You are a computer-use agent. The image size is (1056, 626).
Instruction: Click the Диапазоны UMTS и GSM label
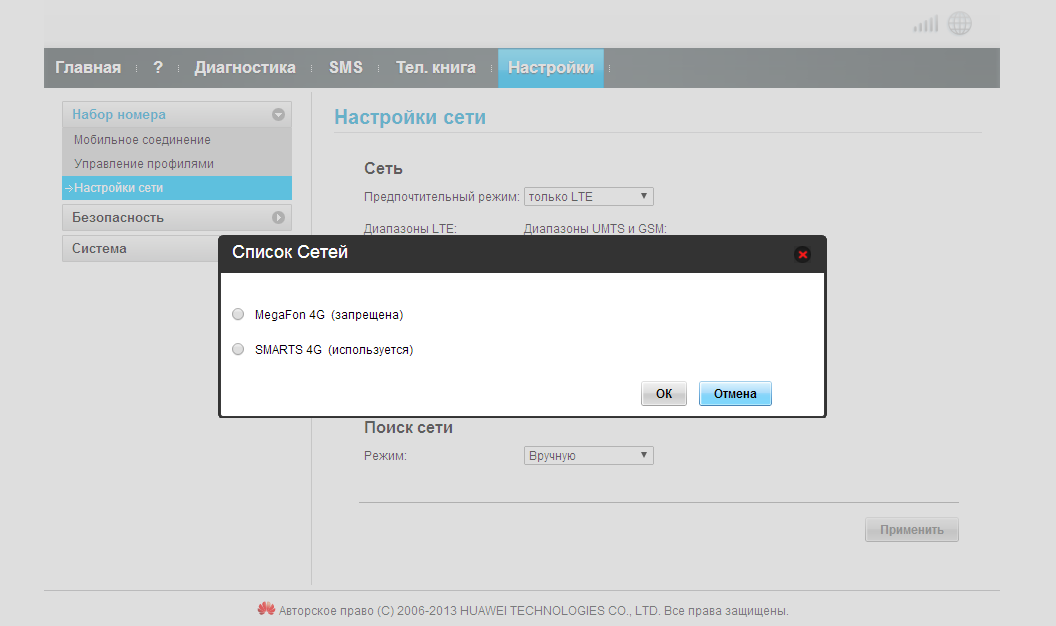(x=595, y=229)
